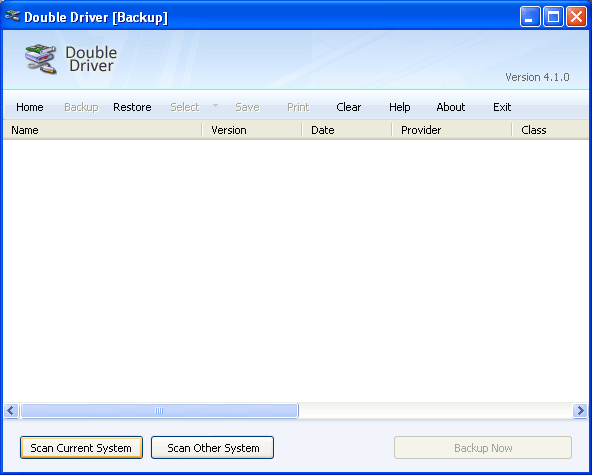
Task: Open the Help toolbar item
Action: click(399, 107)
